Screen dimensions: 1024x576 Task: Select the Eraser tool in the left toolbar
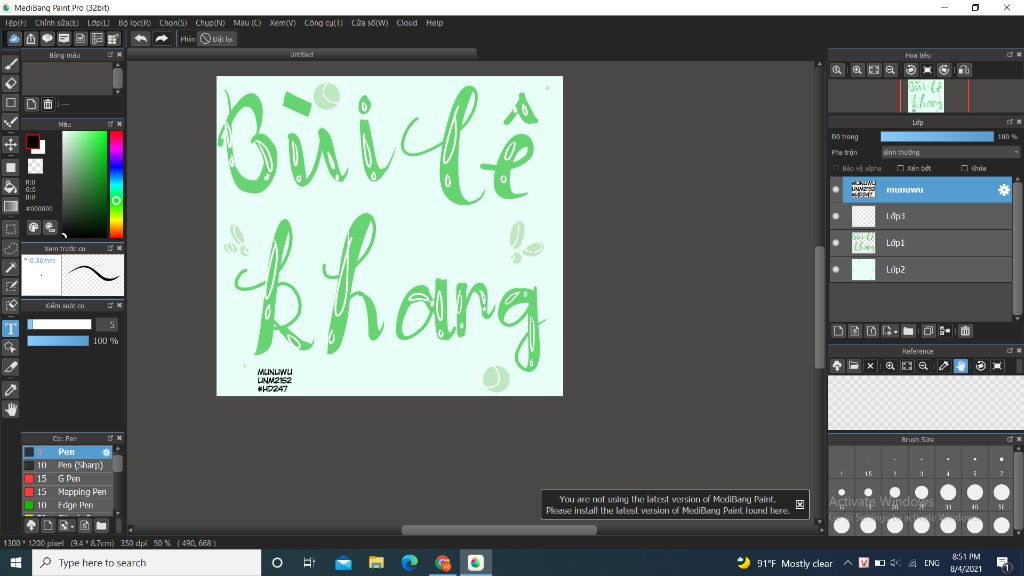(x=10, y=83)
